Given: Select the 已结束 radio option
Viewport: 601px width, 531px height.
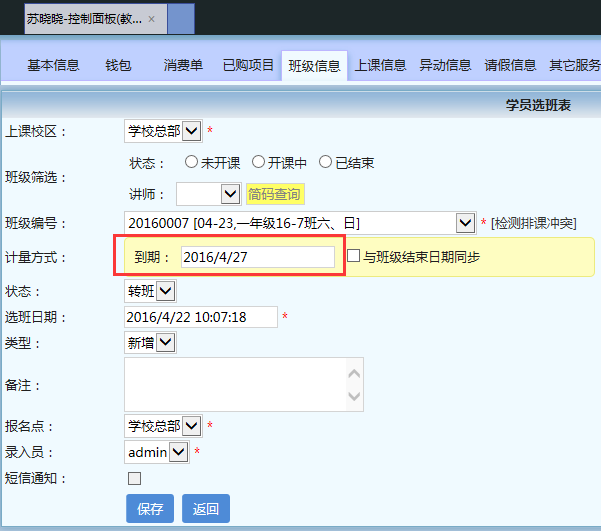Looking at the screenshot, I should pos(325,162).
